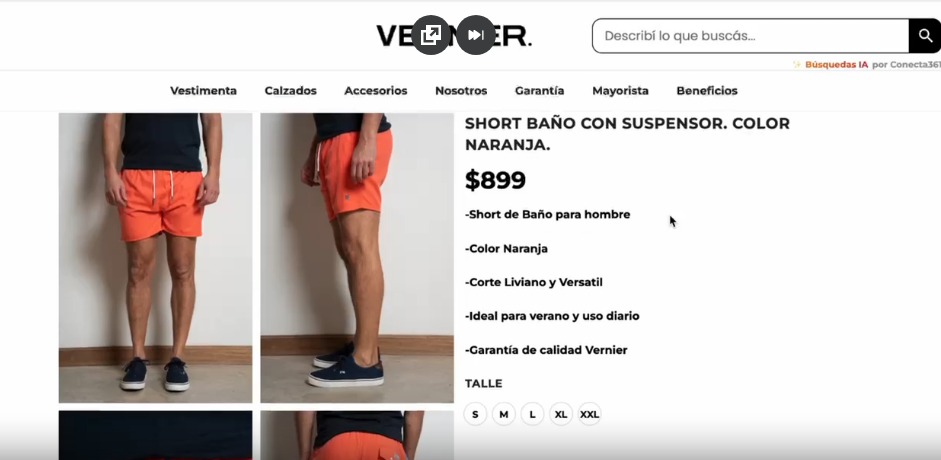Open the Calzados menu

pyautogui.click(x=290, y=91)
